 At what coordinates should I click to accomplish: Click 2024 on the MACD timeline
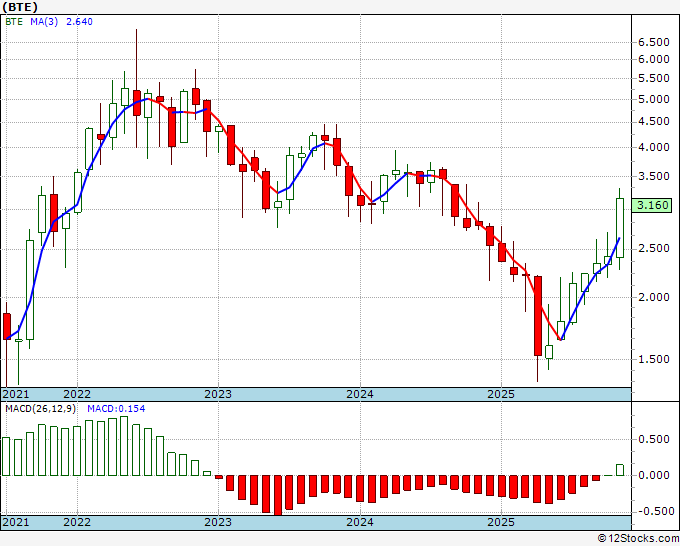click(360, 522)
